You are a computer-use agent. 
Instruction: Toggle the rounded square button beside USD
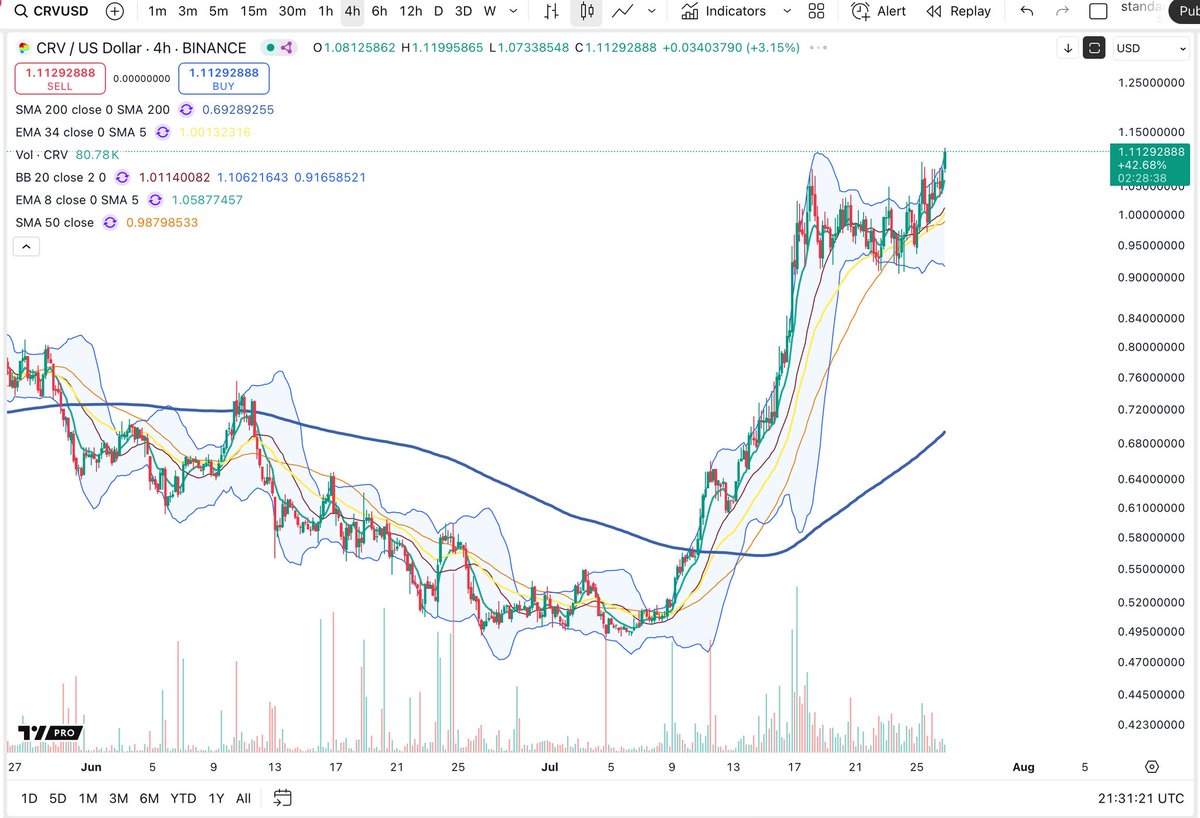coord(1095,48)
